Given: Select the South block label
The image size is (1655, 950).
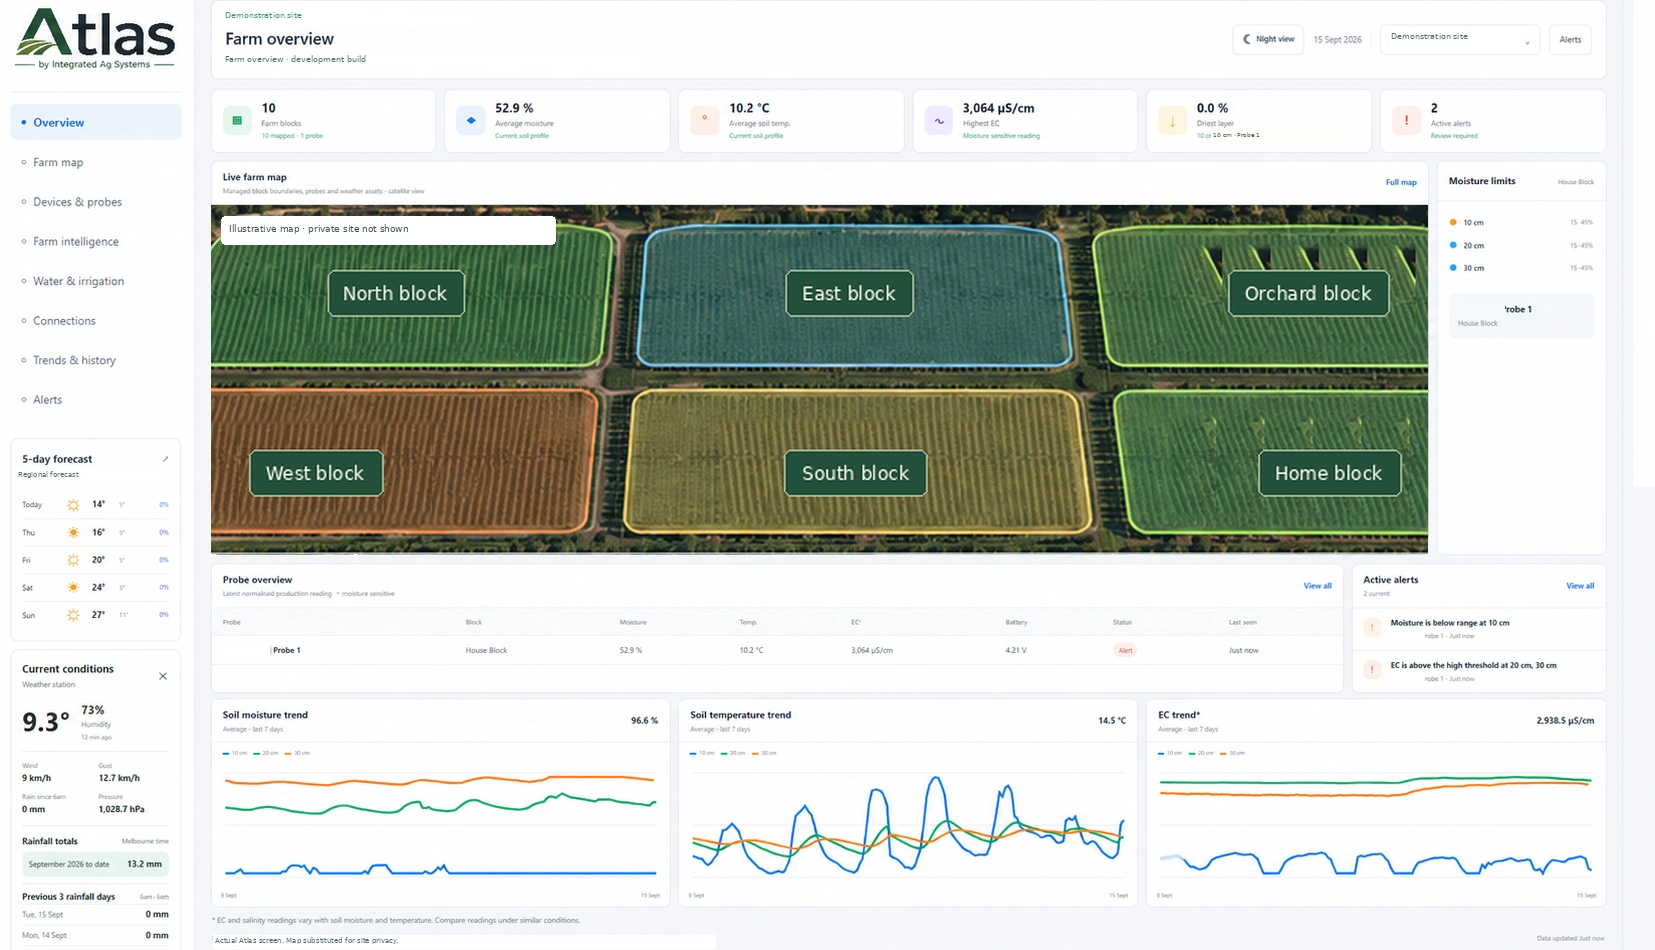Looking at the screenshot, I should 856,473.
